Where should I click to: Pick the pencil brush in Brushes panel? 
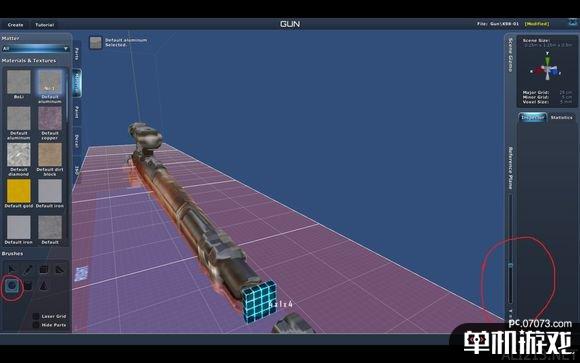pyautogui.click(x=28, y=269)
